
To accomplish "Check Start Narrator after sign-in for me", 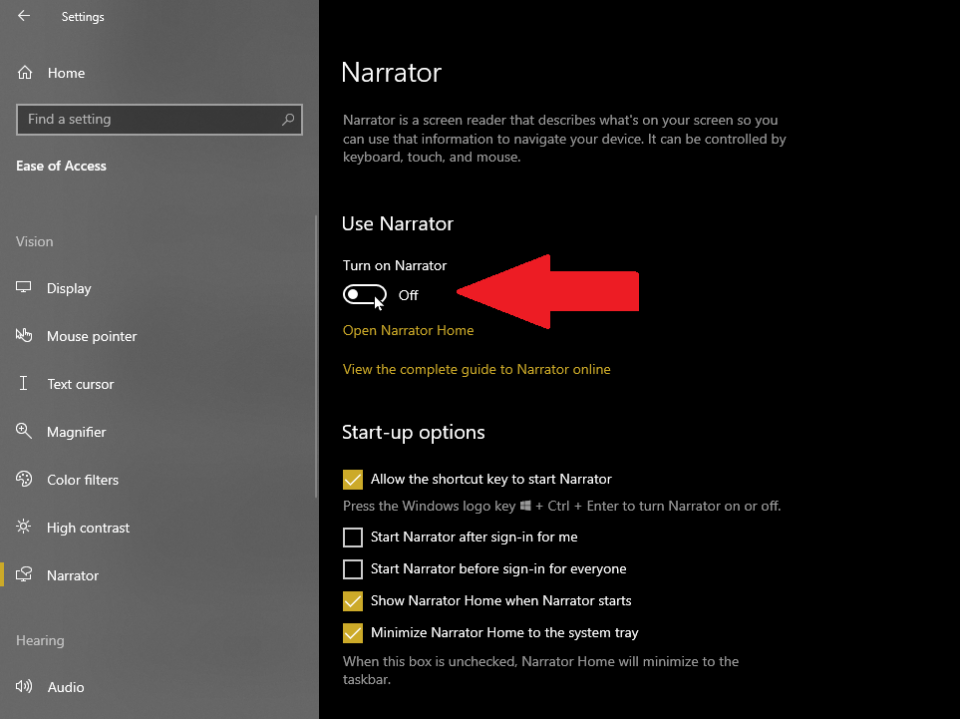I will coord(353,537).
